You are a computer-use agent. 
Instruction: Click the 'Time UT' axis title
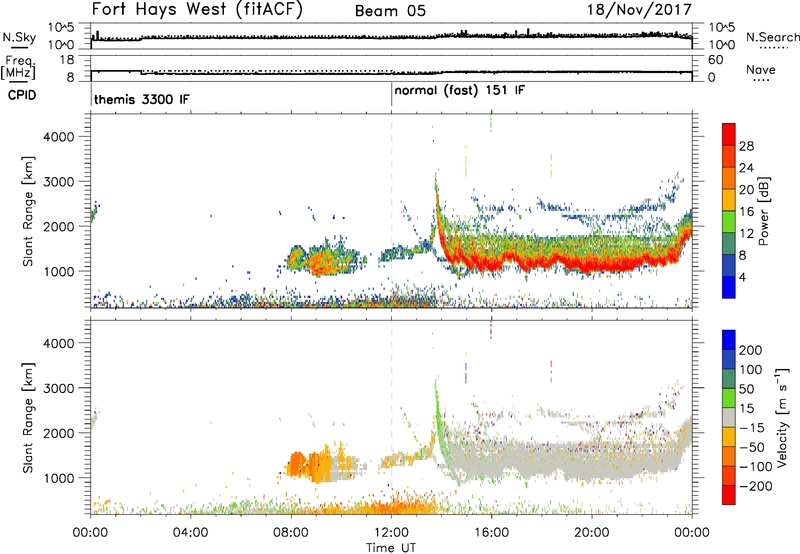(x=391, y=548)
